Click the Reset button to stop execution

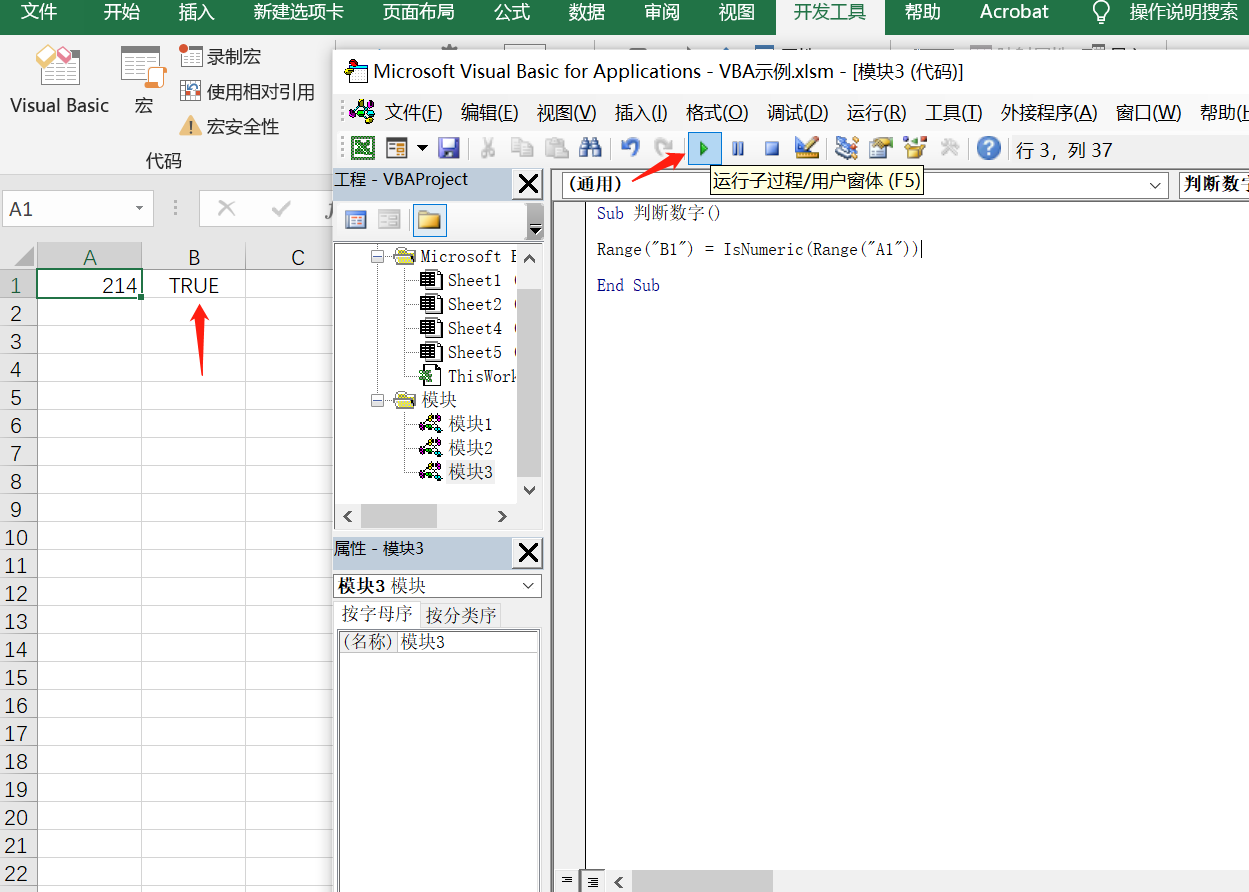(770, 148)
